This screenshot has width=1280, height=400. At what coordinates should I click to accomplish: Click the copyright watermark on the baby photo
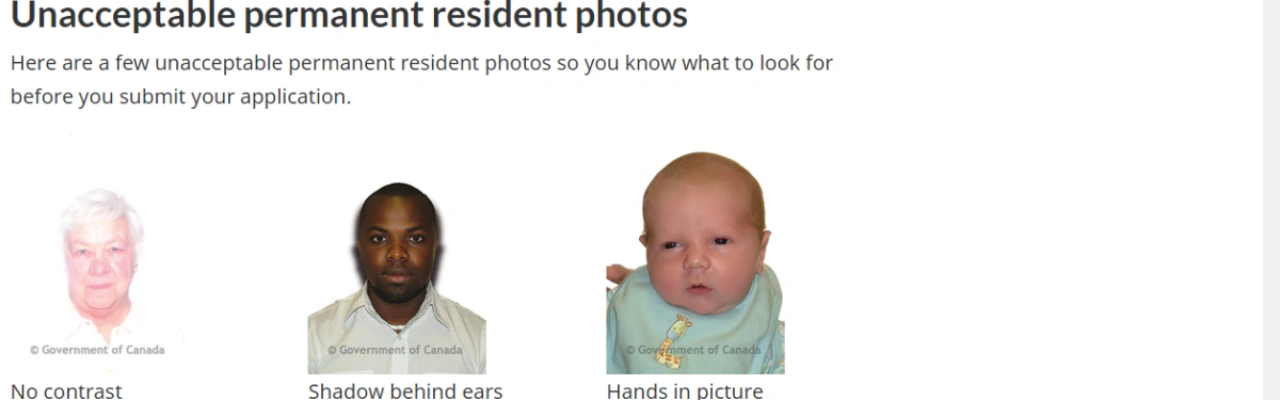tap(693, 350)
